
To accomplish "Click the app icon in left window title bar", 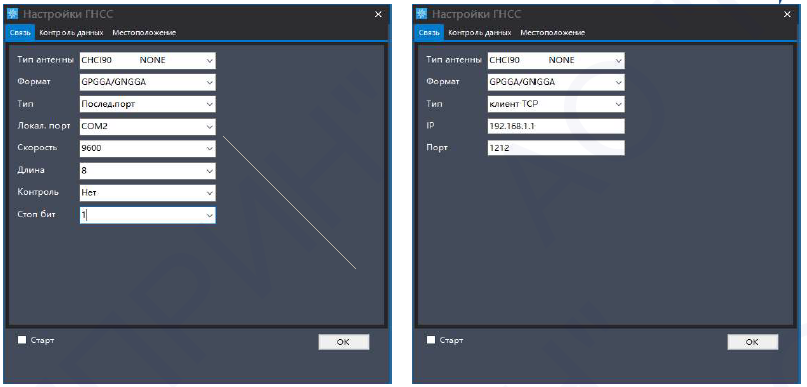I will 12,14.
